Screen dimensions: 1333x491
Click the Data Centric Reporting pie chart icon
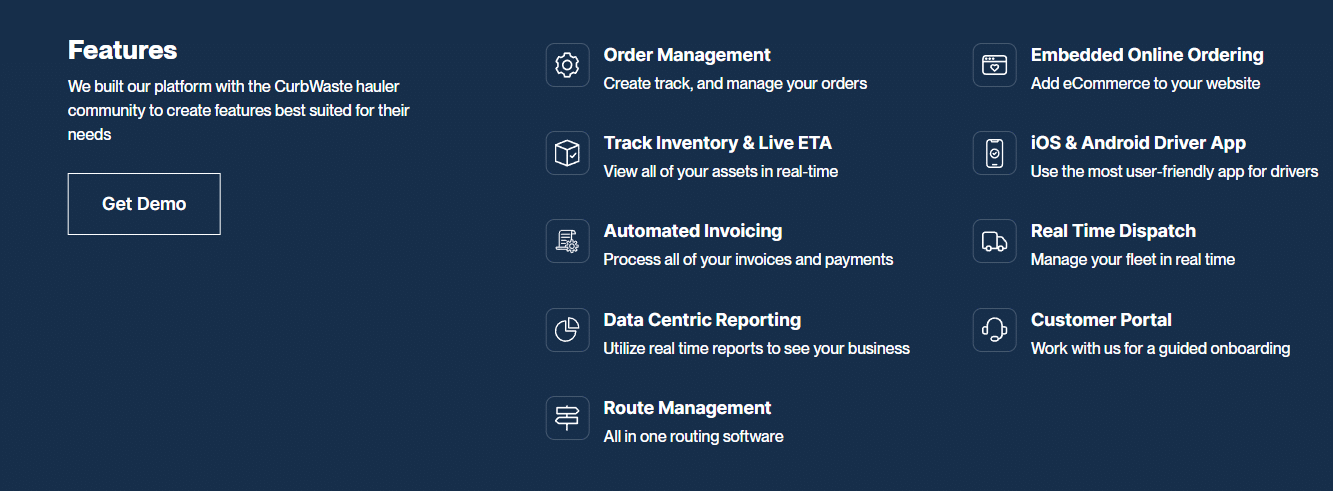[567, 330]
